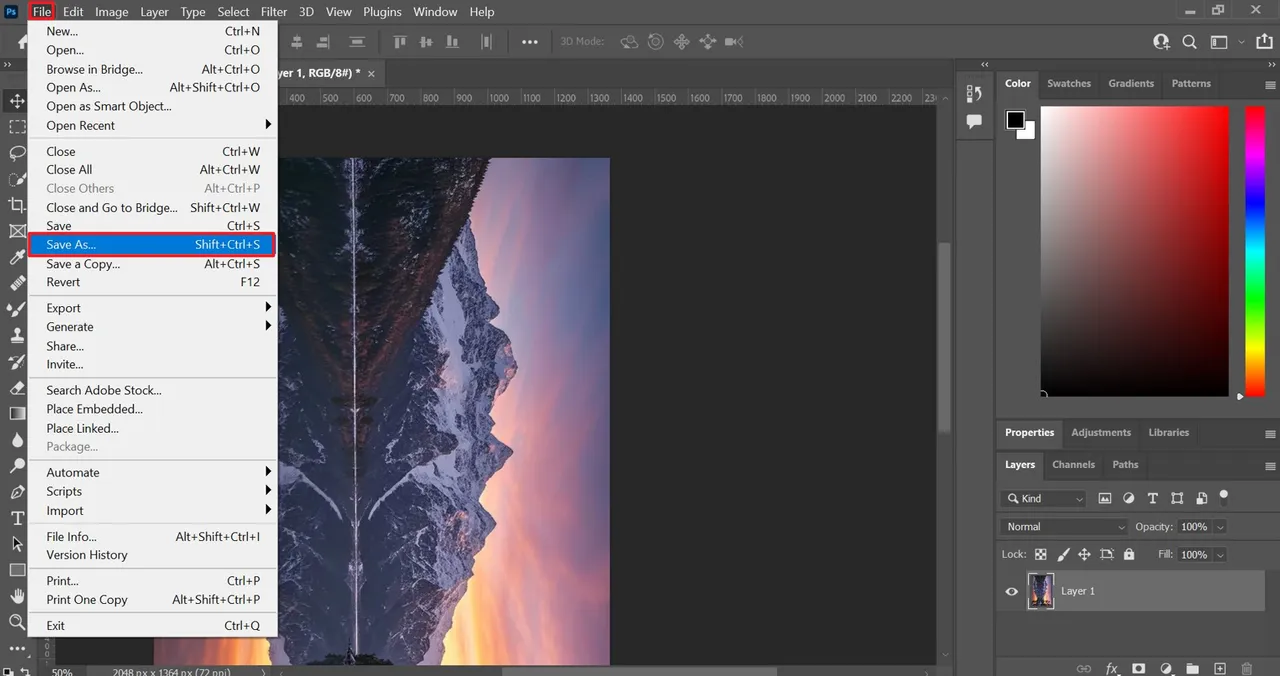
Task: Select the Horizontal Type tool
Action: [x=17, y=517]
